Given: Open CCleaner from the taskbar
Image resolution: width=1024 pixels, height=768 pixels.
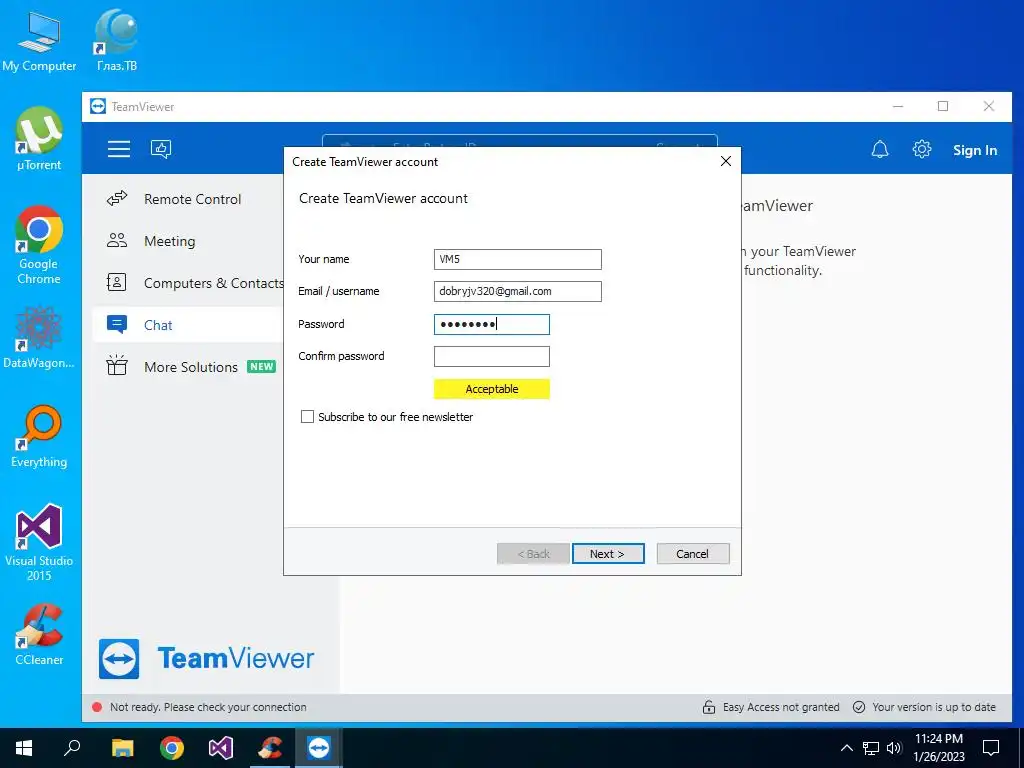Looking at the screenshot, I should [x=270, y=748].
